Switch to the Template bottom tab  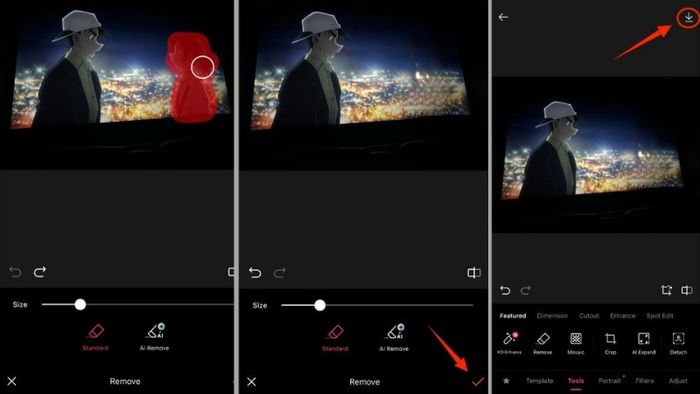click(x=539, y=381)
